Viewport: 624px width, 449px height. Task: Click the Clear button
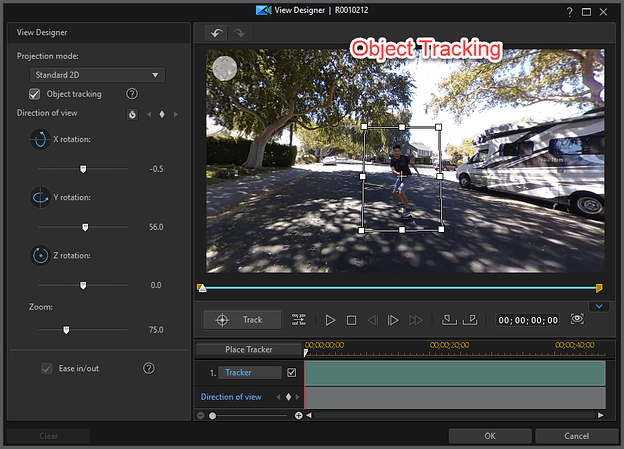[x=49, y=436]
